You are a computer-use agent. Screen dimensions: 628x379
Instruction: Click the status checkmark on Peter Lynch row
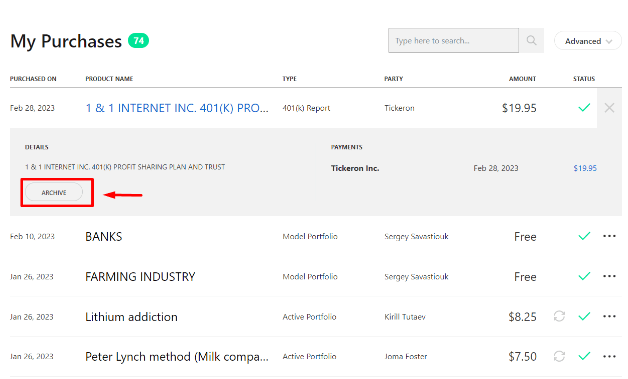tap(584, 356)
